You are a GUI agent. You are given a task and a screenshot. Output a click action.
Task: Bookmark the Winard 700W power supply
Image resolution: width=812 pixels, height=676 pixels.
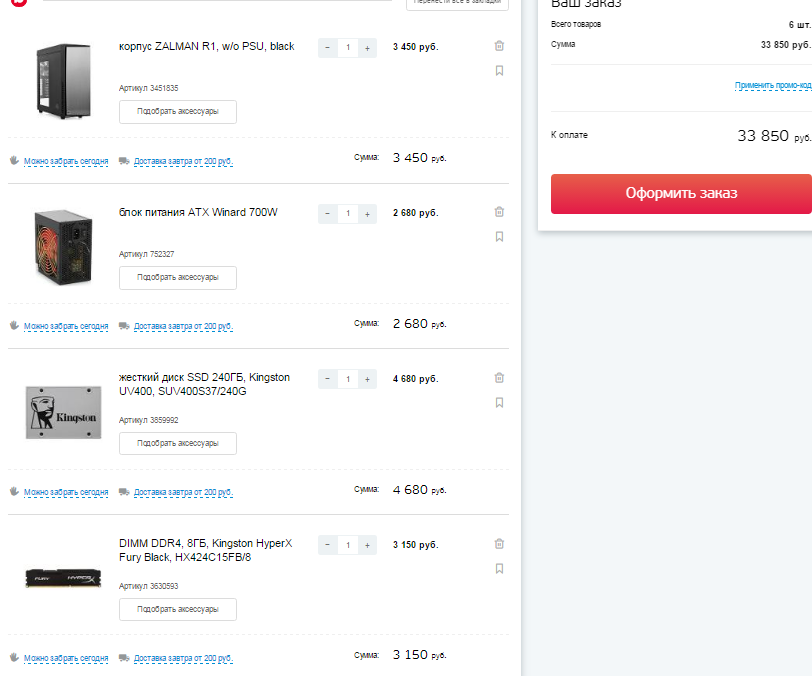499,236
